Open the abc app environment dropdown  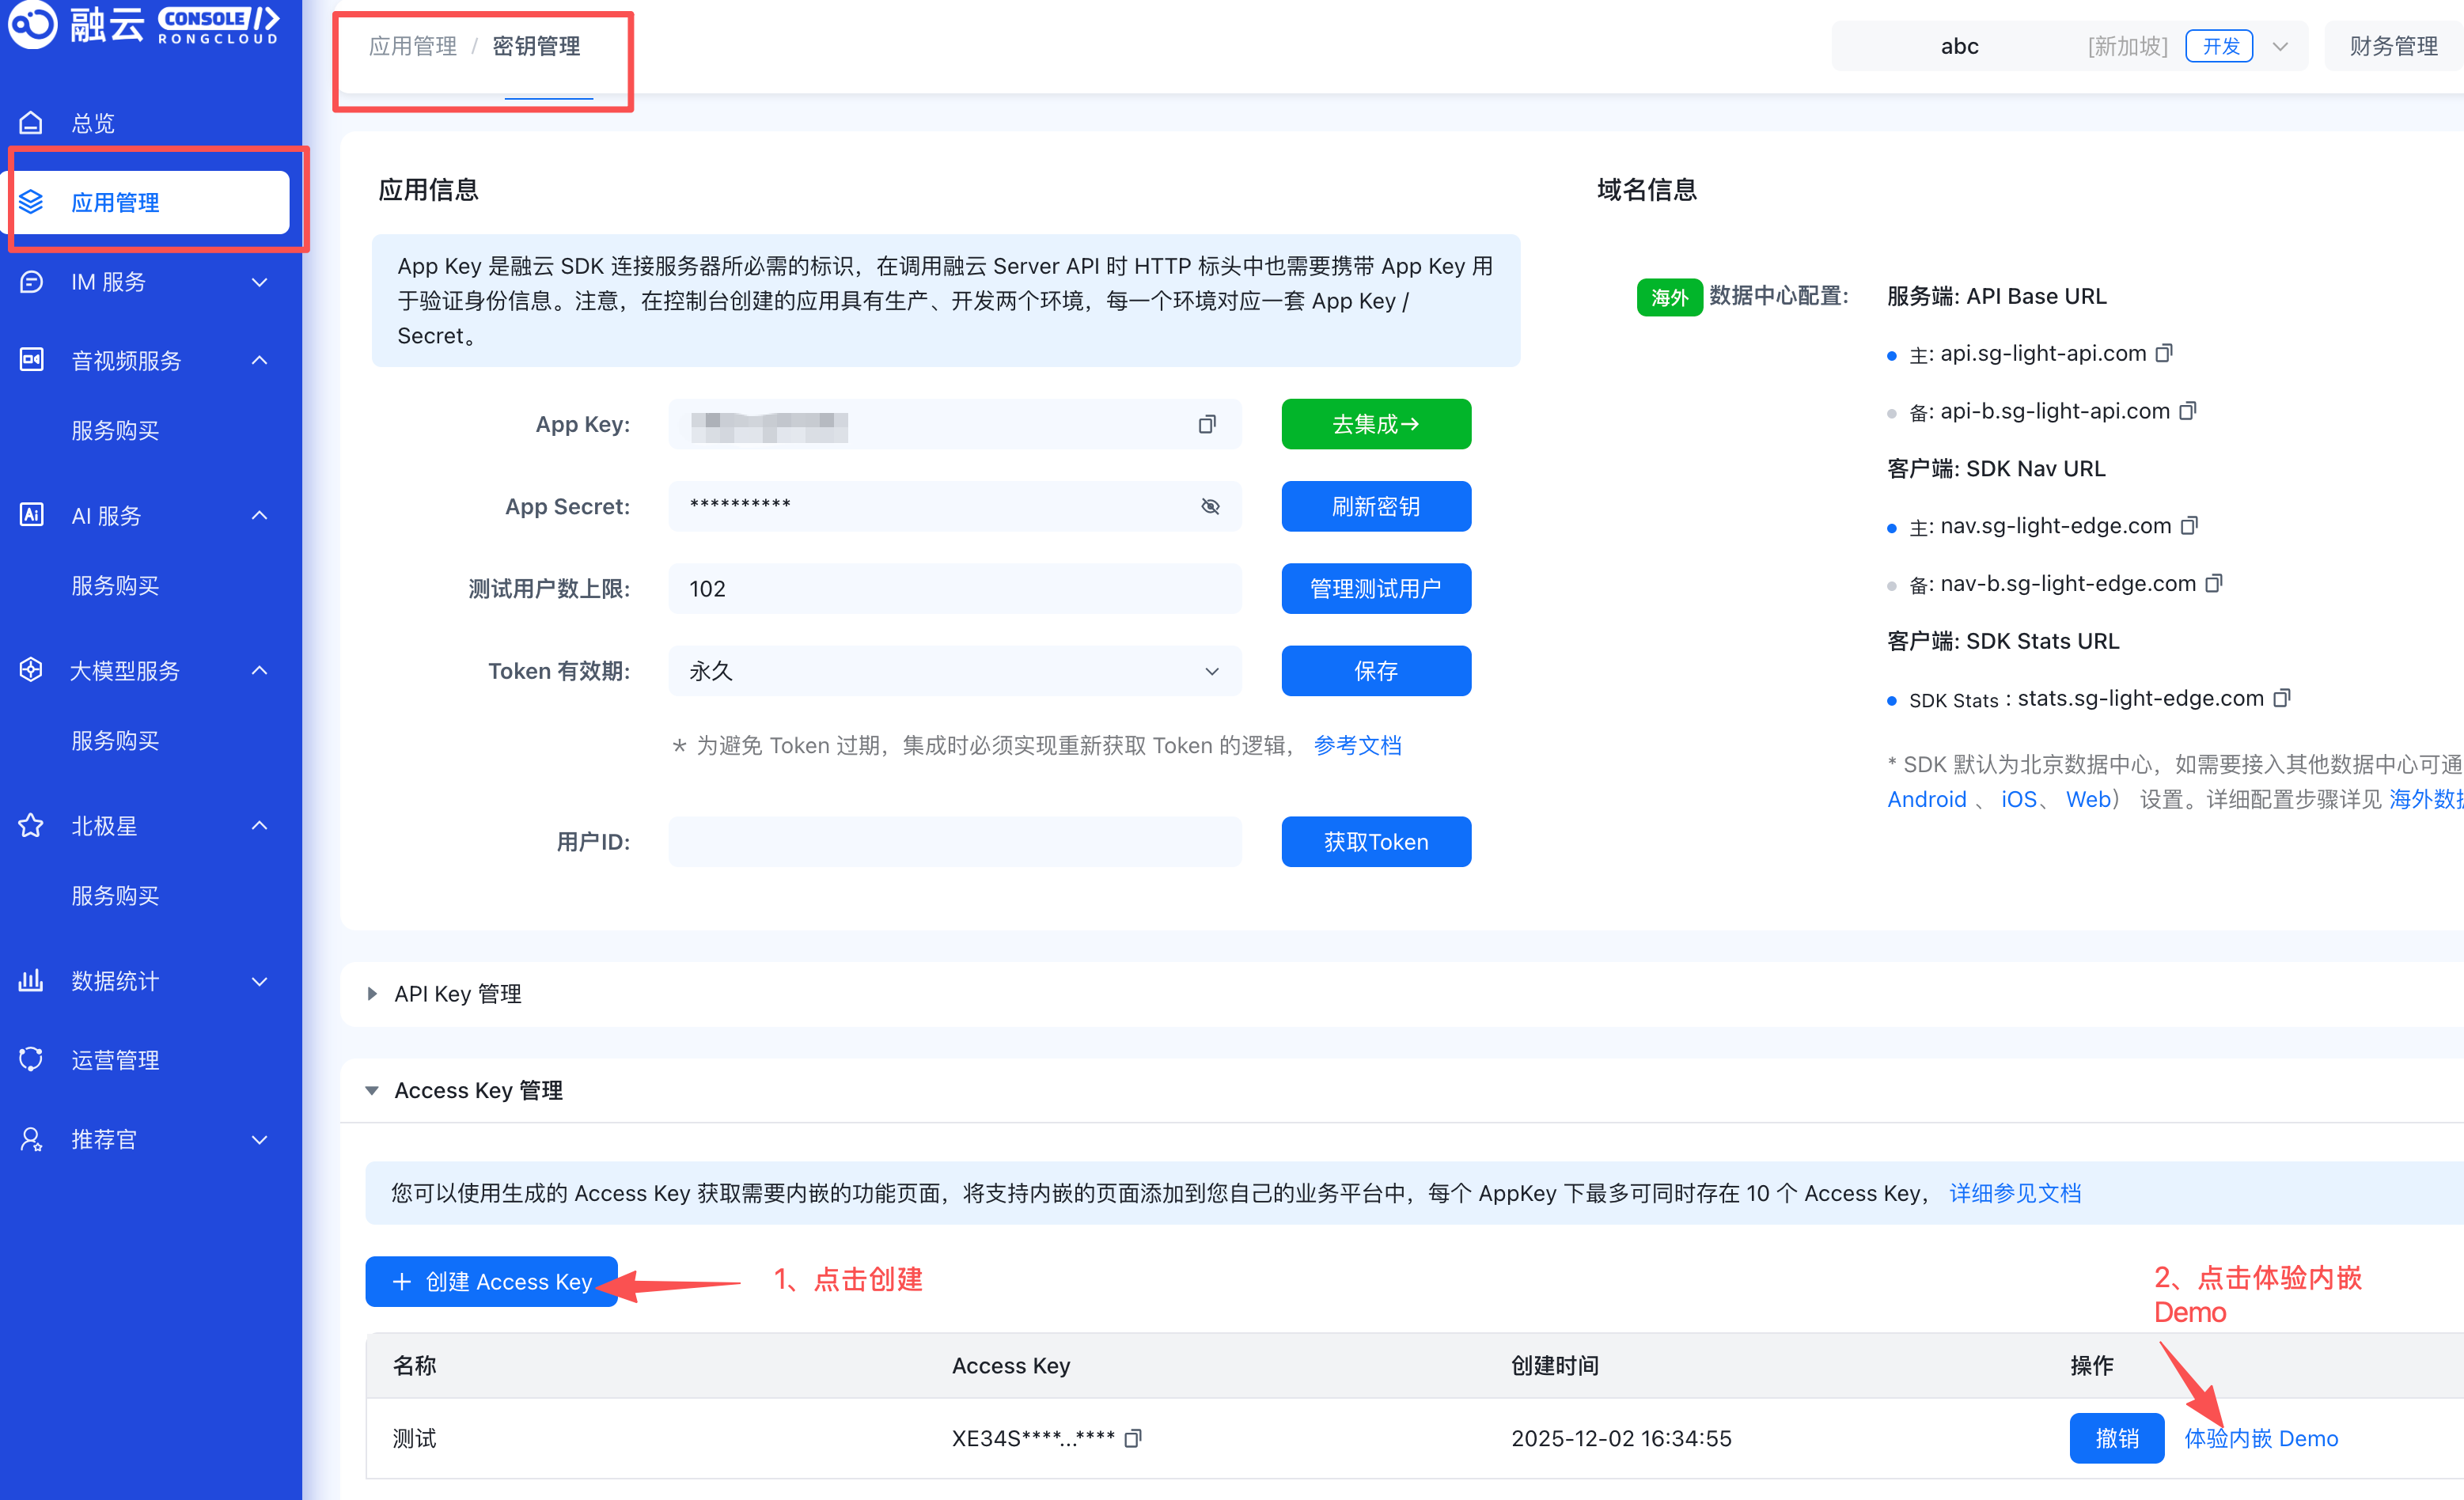(2280, 46)
